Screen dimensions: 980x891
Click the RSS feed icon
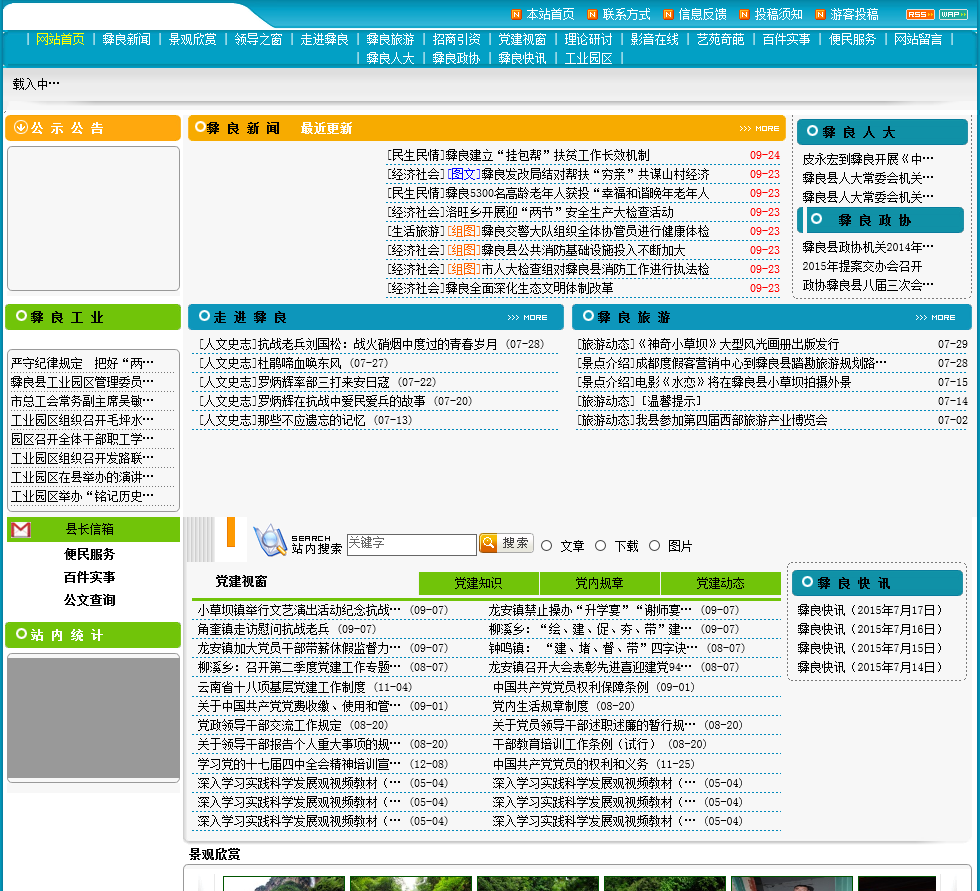pyautogui.click(x=920, y=14)
